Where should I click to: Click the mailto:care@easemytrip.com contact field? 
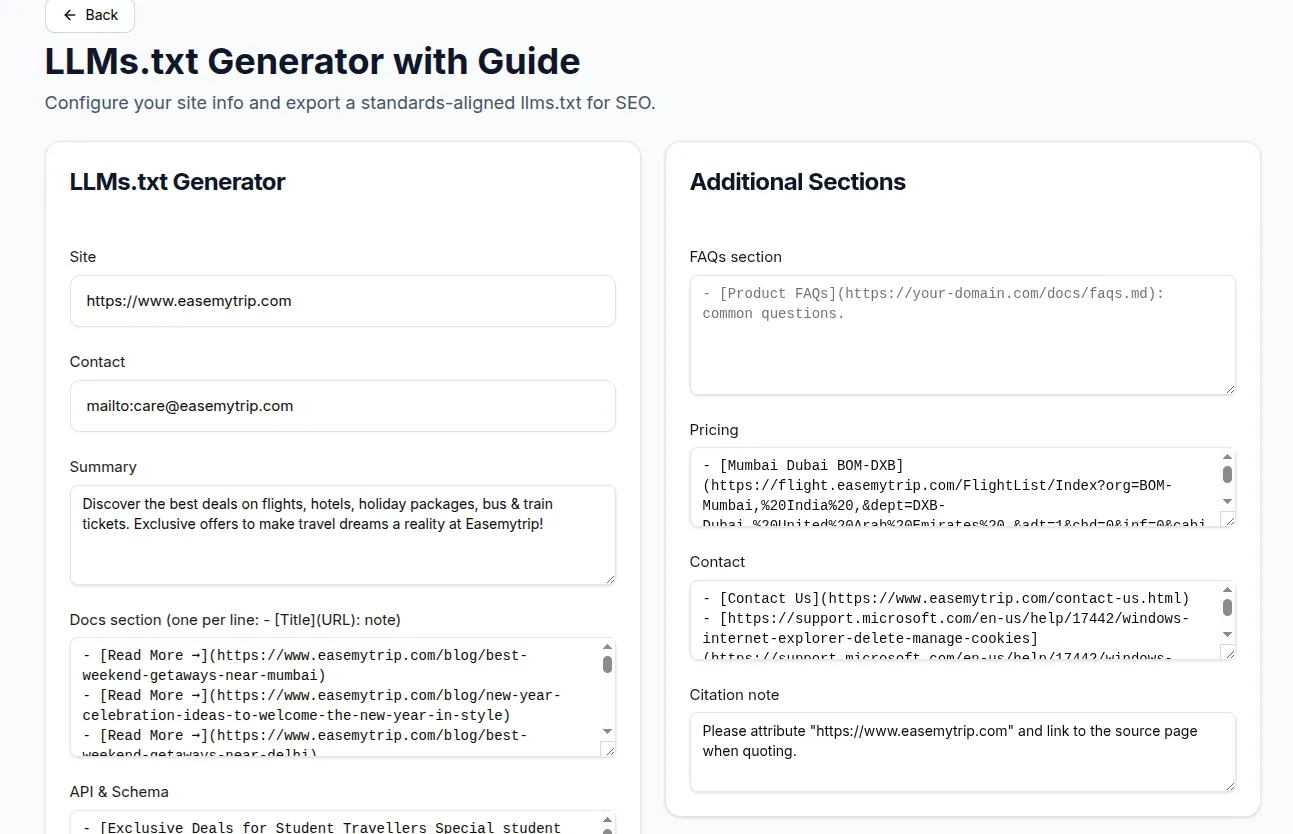click(342, 406)
